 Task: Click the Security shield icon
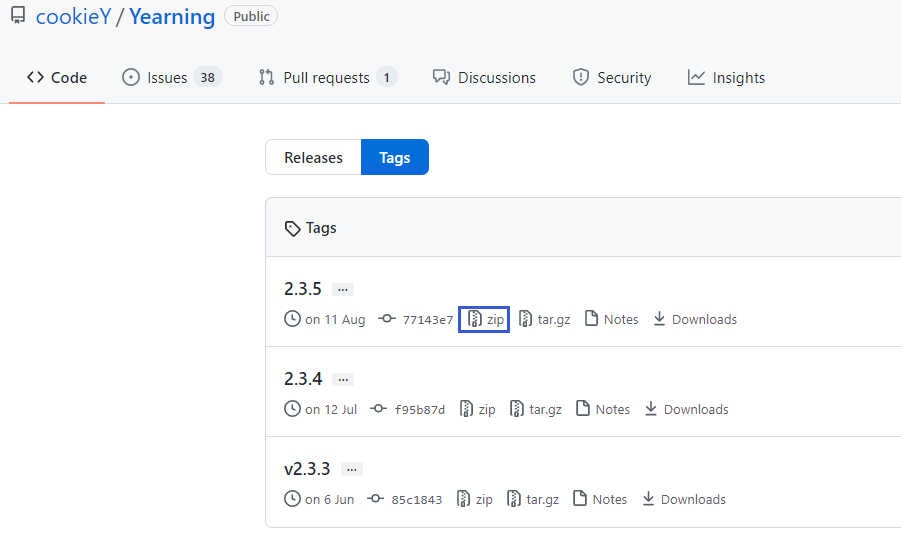[x=580, y=77]
